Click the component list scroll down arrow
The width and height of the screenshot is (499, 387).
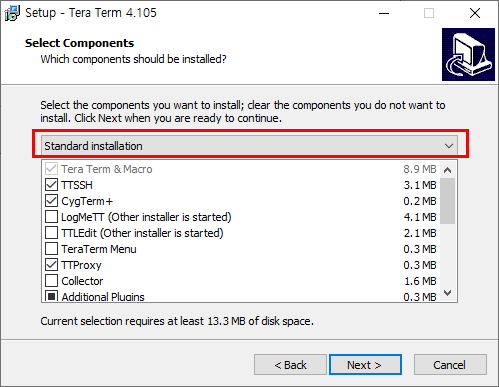pos(448,293)
